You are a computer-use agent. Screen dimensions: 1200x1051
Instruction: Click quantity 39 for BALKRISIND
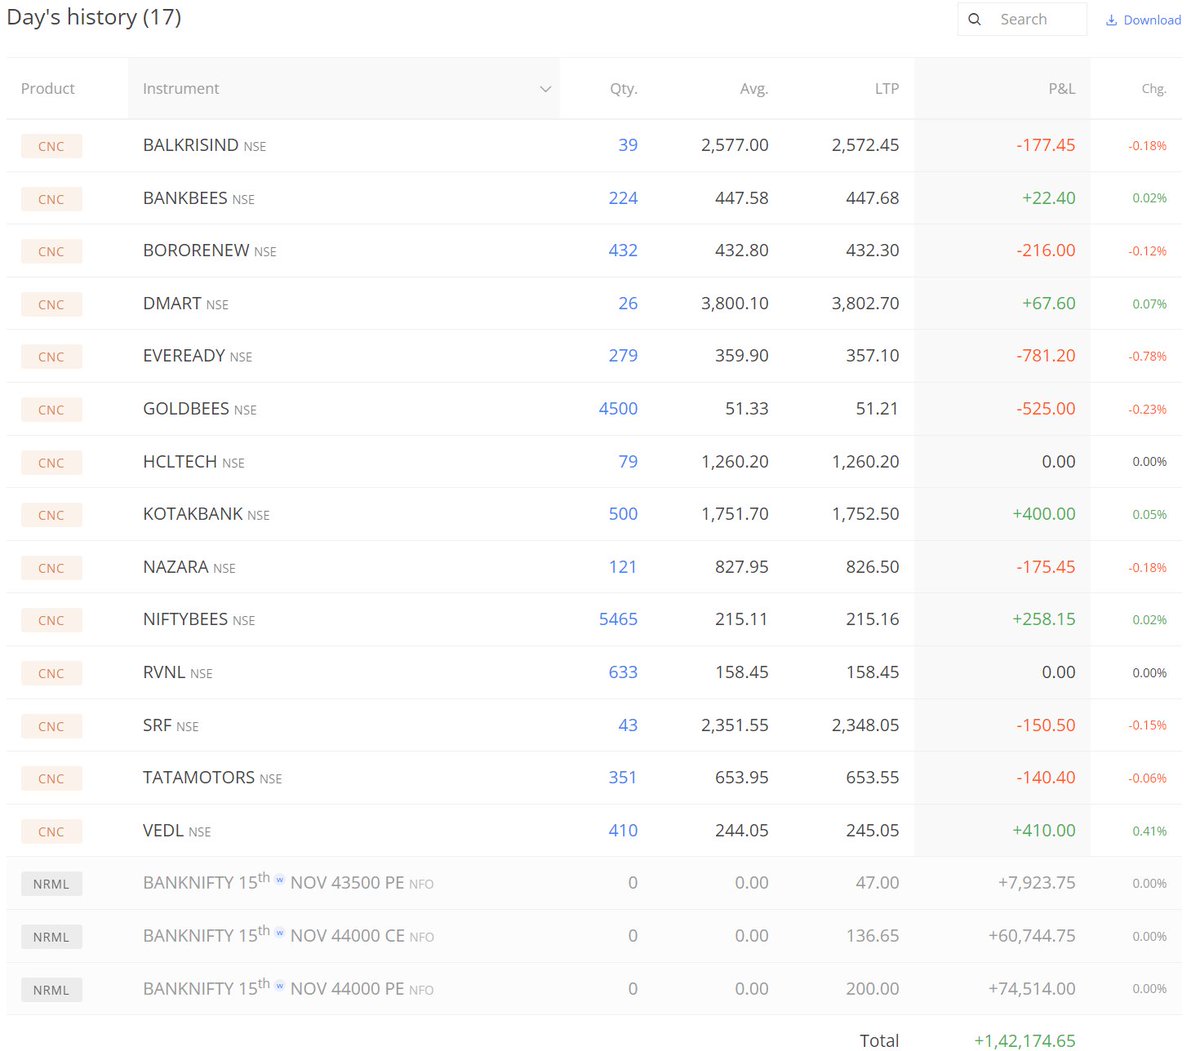click(x=628, y=145)
